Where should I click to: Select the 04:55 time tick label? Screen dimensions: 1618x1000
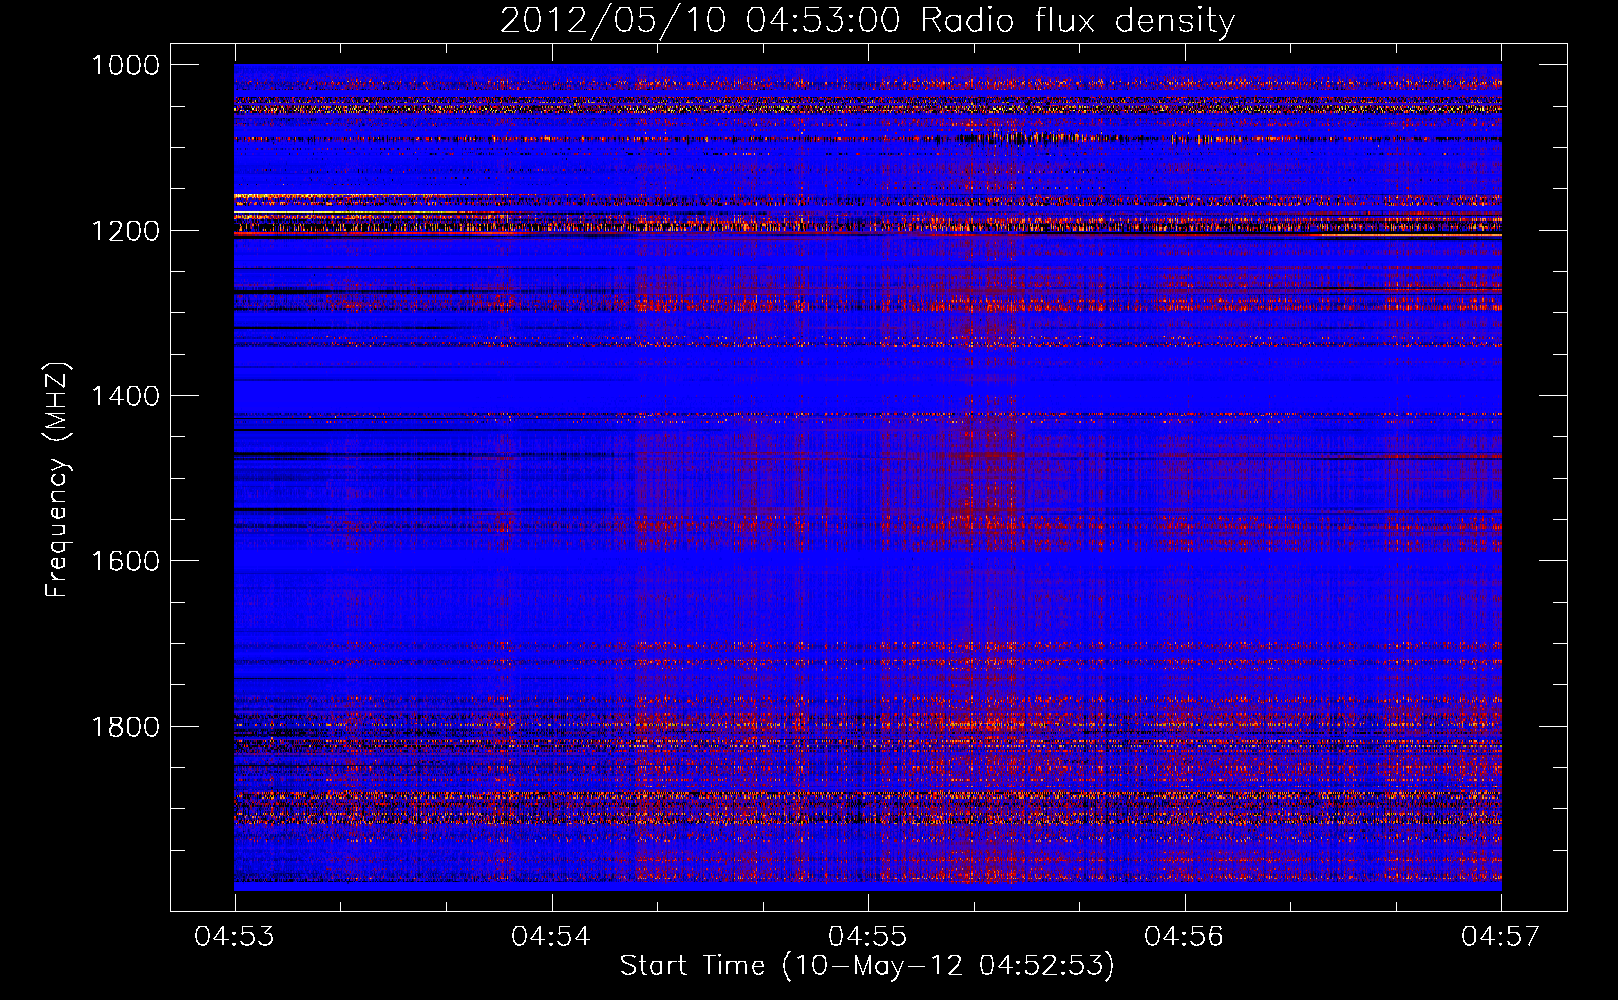(x=868, y=936)
